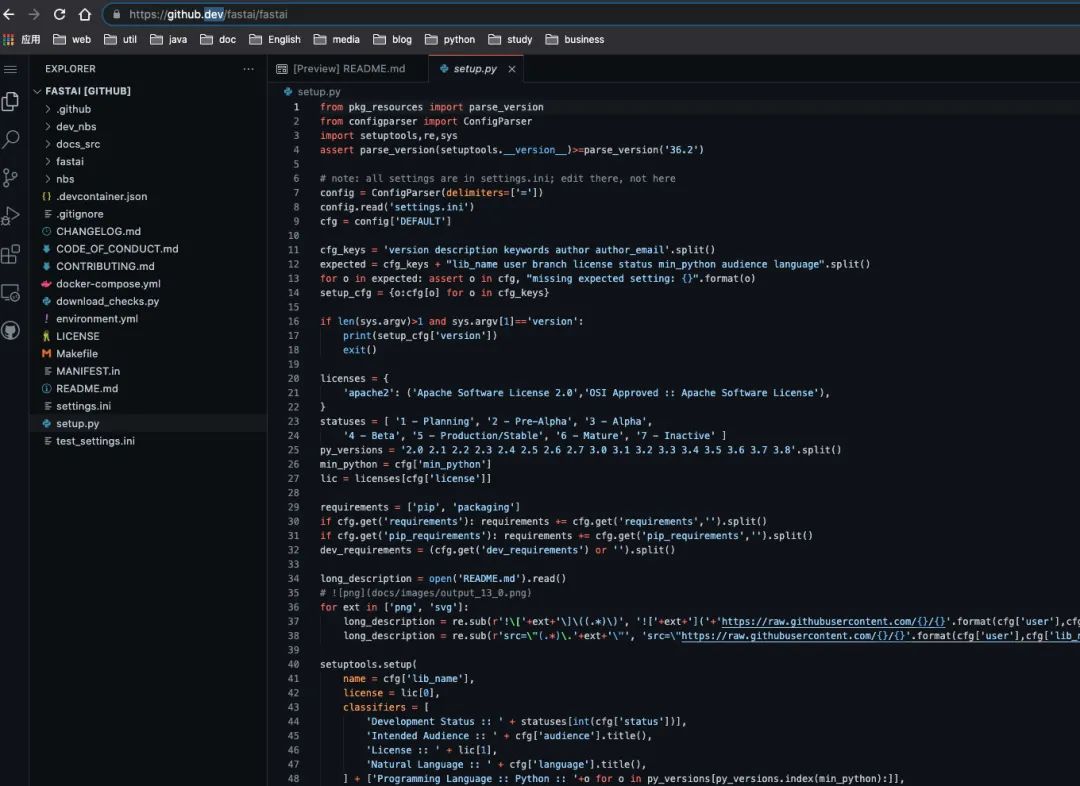Collapse the FASTAI [GITHUB] root section
This screenshot has width=1080, height=786.
88,91
